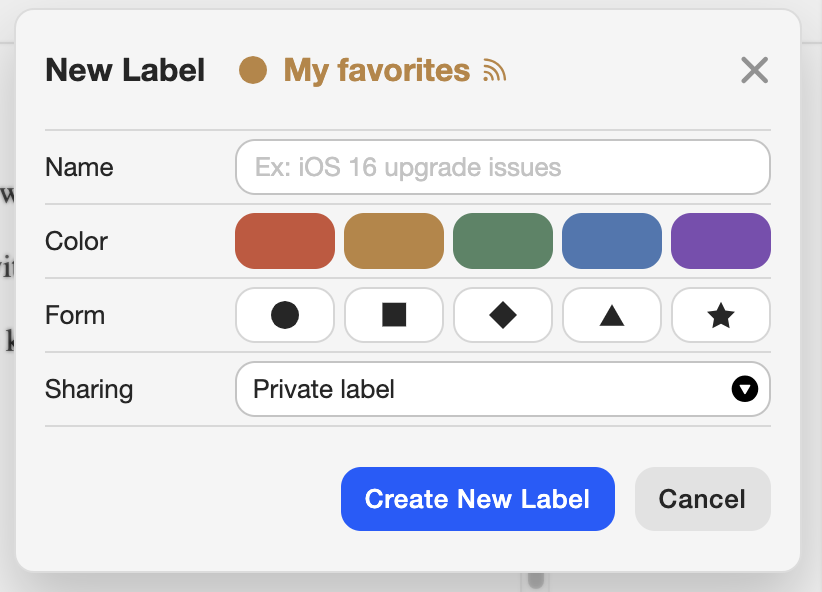Click the Private label option text

coord(324,389)
